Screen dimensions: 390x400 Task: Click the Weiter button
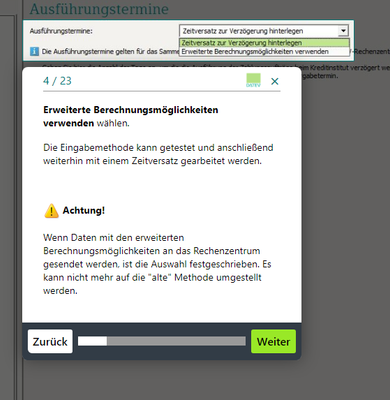[273, 341]
